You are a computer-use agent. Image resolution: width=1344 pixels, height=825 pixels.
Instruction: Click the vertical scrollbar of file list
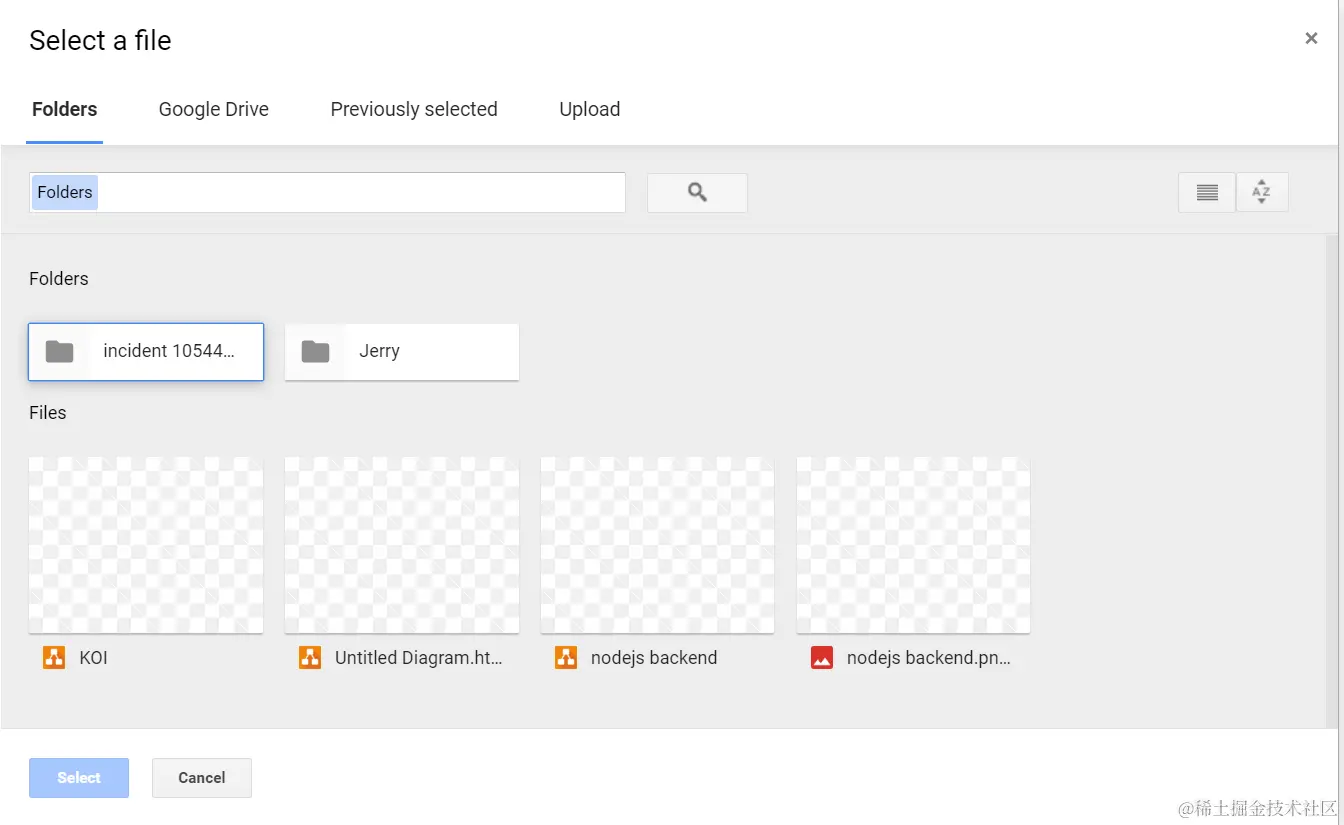tap(1331, 480)
